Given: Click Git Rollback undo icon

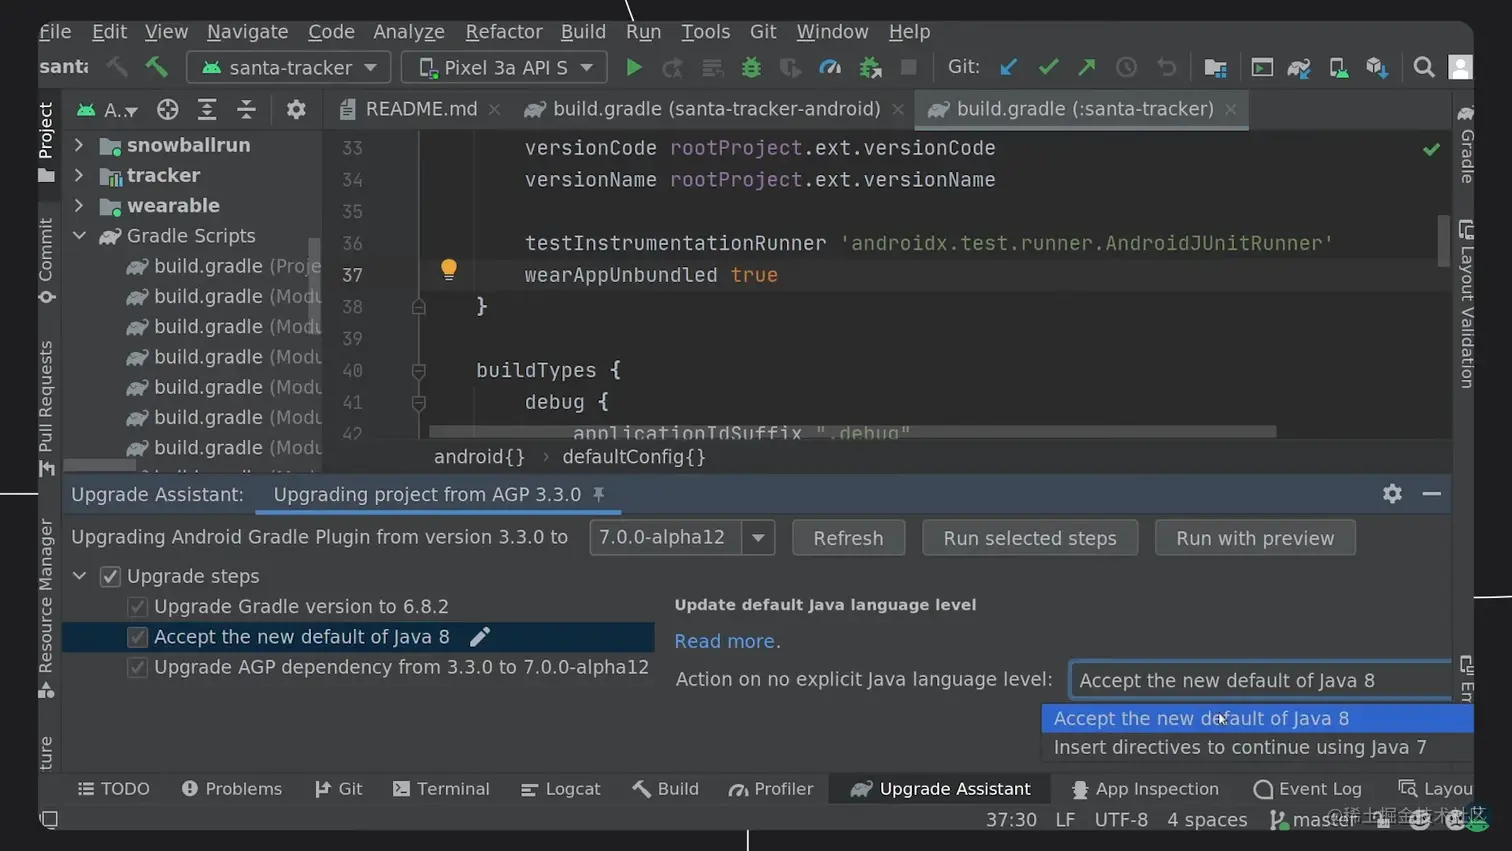Looking at the screenshot, I should [1166, 67].
